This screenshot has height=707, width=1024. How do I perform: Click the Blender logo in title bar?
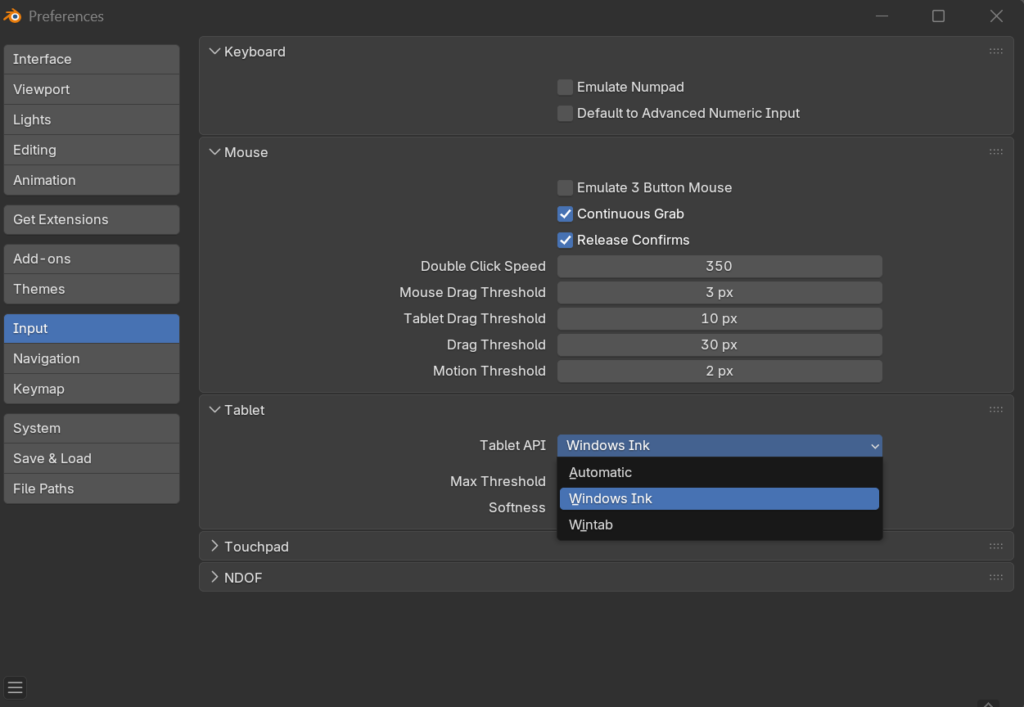click(14, 16)
